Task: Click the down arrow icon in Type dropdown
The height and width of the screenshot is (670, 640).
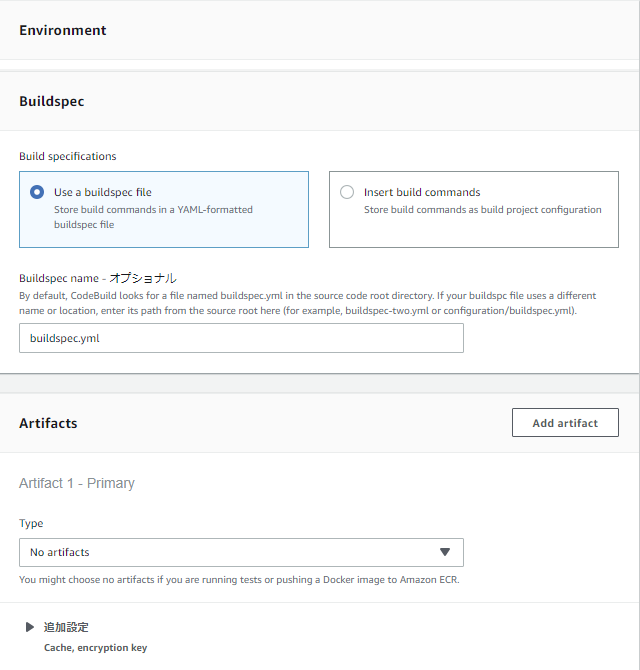Action: [445, 552]
